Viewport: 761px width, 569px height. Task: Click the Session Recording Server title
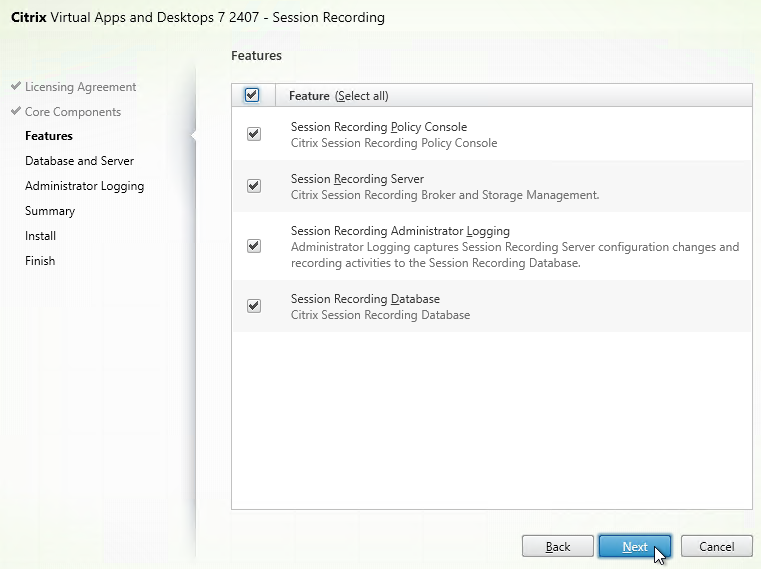click(357, 179)
